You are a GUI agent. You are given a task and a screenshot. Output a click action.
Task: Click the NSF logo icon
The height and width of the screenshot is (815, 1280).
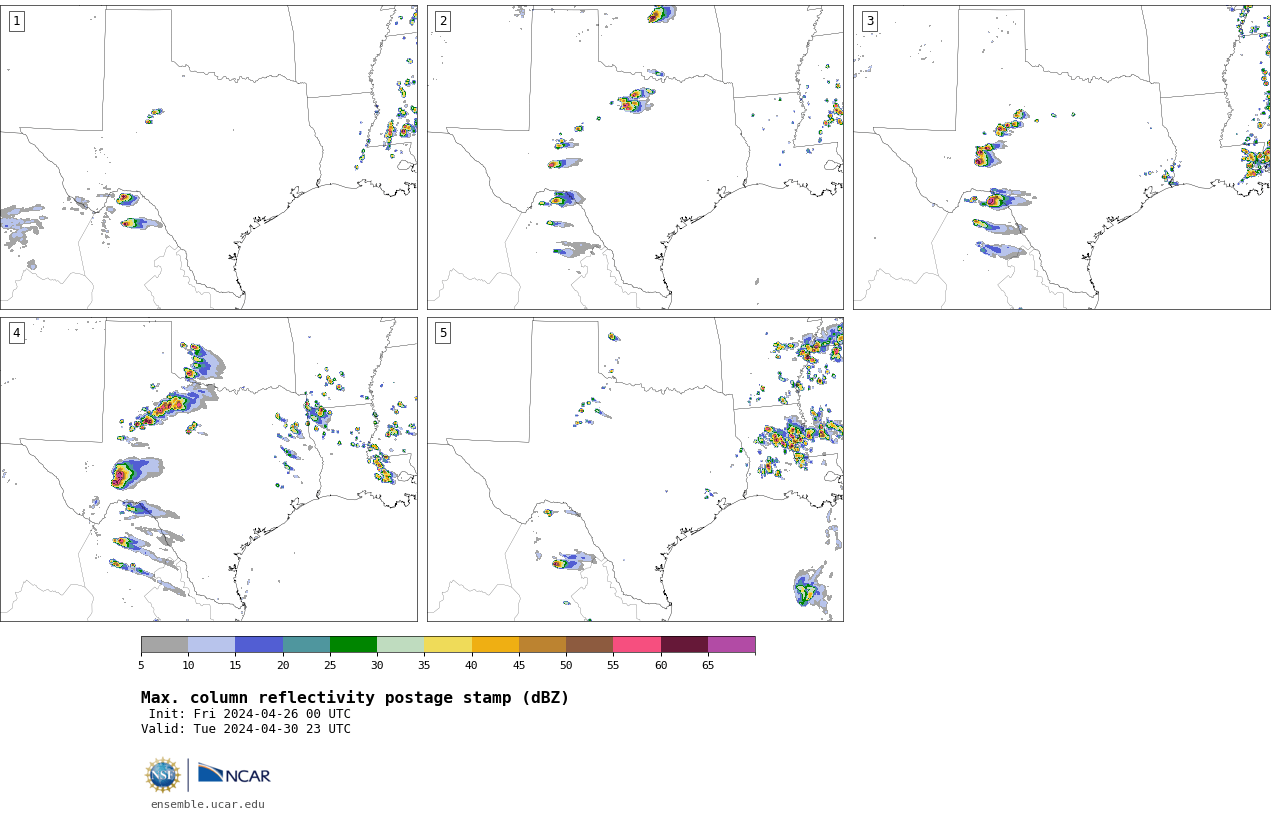click(163, 775)
